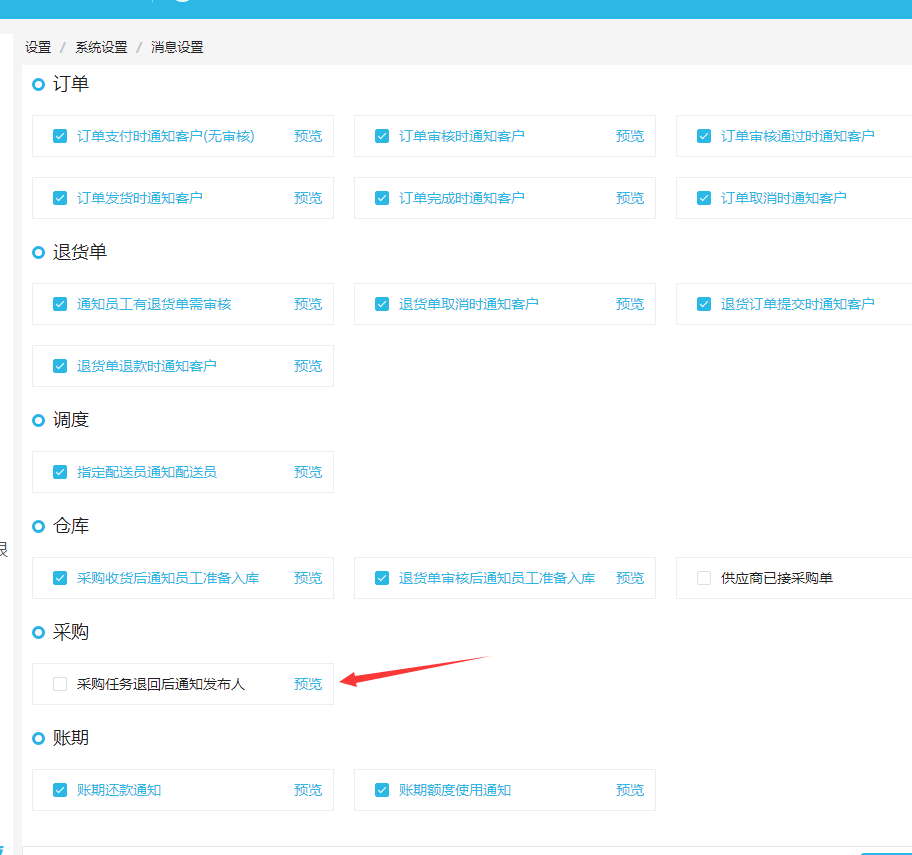Open 系统设置 breadcrumb link
This screenshot has width=912, height=855.
coord(101,47)
